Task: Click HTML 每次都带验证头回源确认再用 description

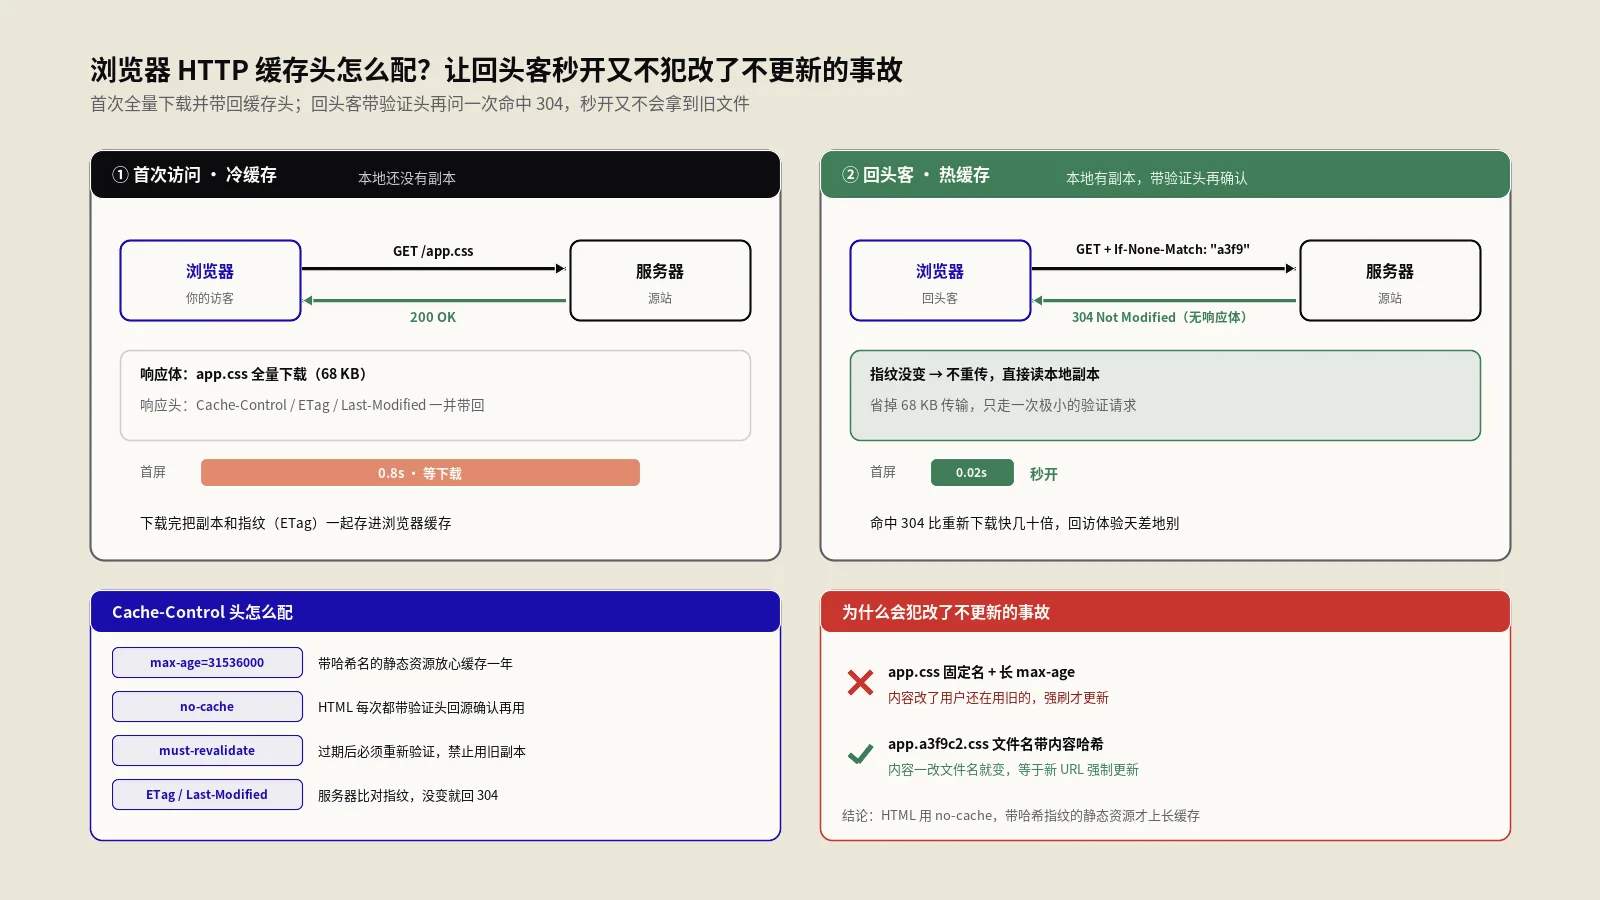Action: pos(421,707)
